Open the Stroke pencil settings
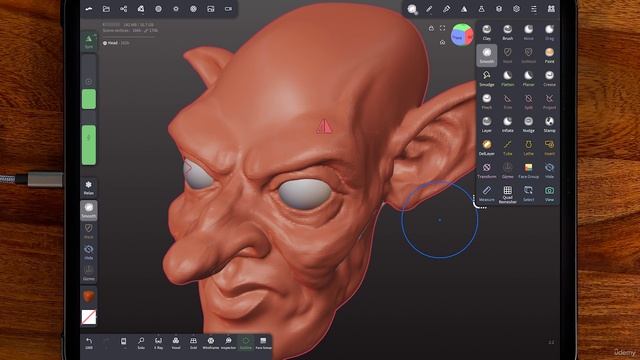Screen dimensions: 640x360 click(429, 9)
